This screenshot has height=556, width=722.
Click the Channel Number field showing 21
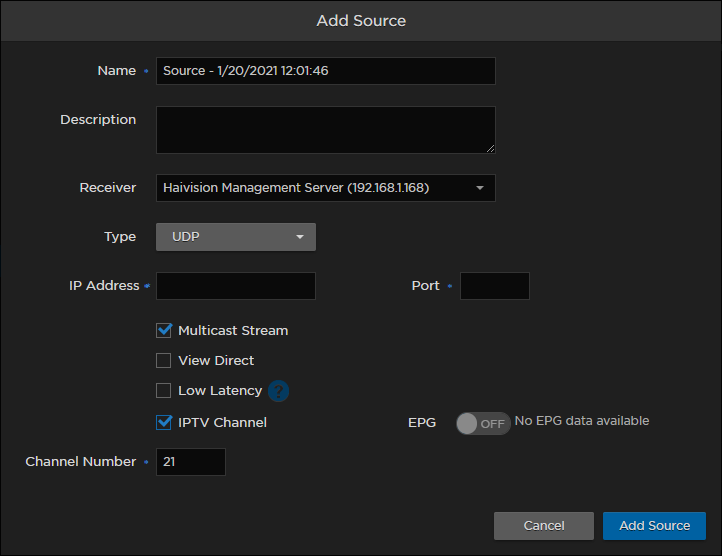coord(190,462)
